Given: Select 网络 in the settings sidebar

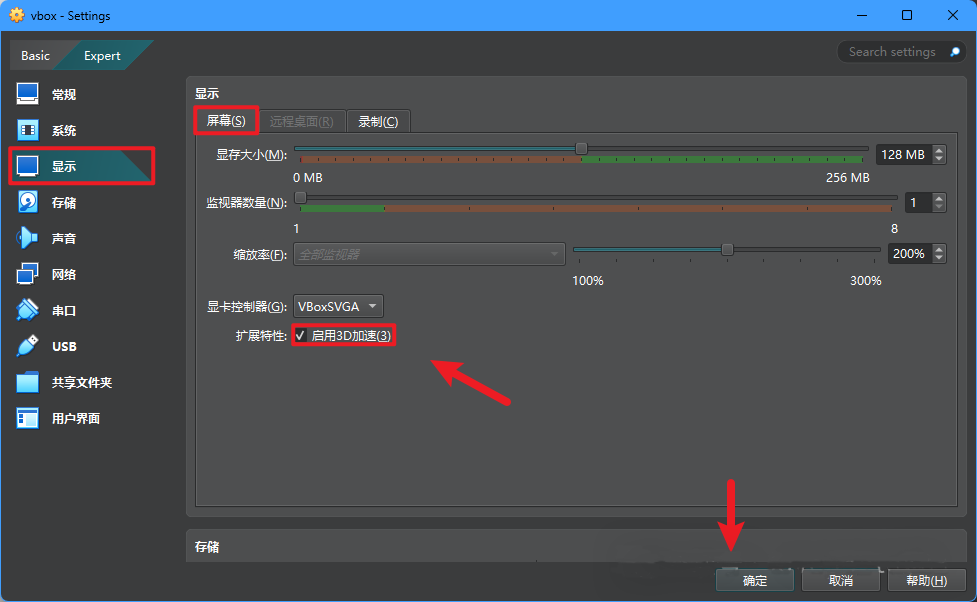Looking at the screenshot, I should click(64, 275).
